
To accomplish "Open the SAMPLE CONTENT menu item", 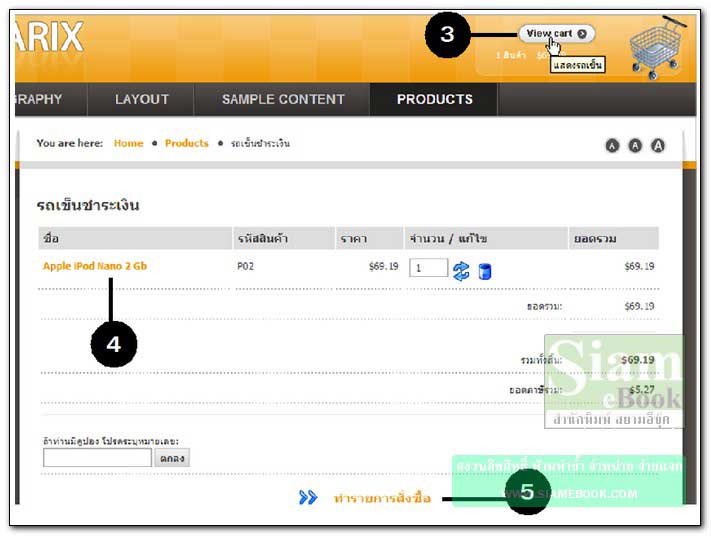I will pyautogui.click(x=283, y=99).
